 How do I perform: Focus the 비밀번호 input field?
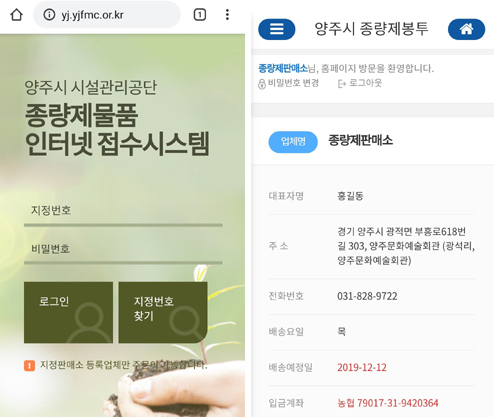click(123, 250)
